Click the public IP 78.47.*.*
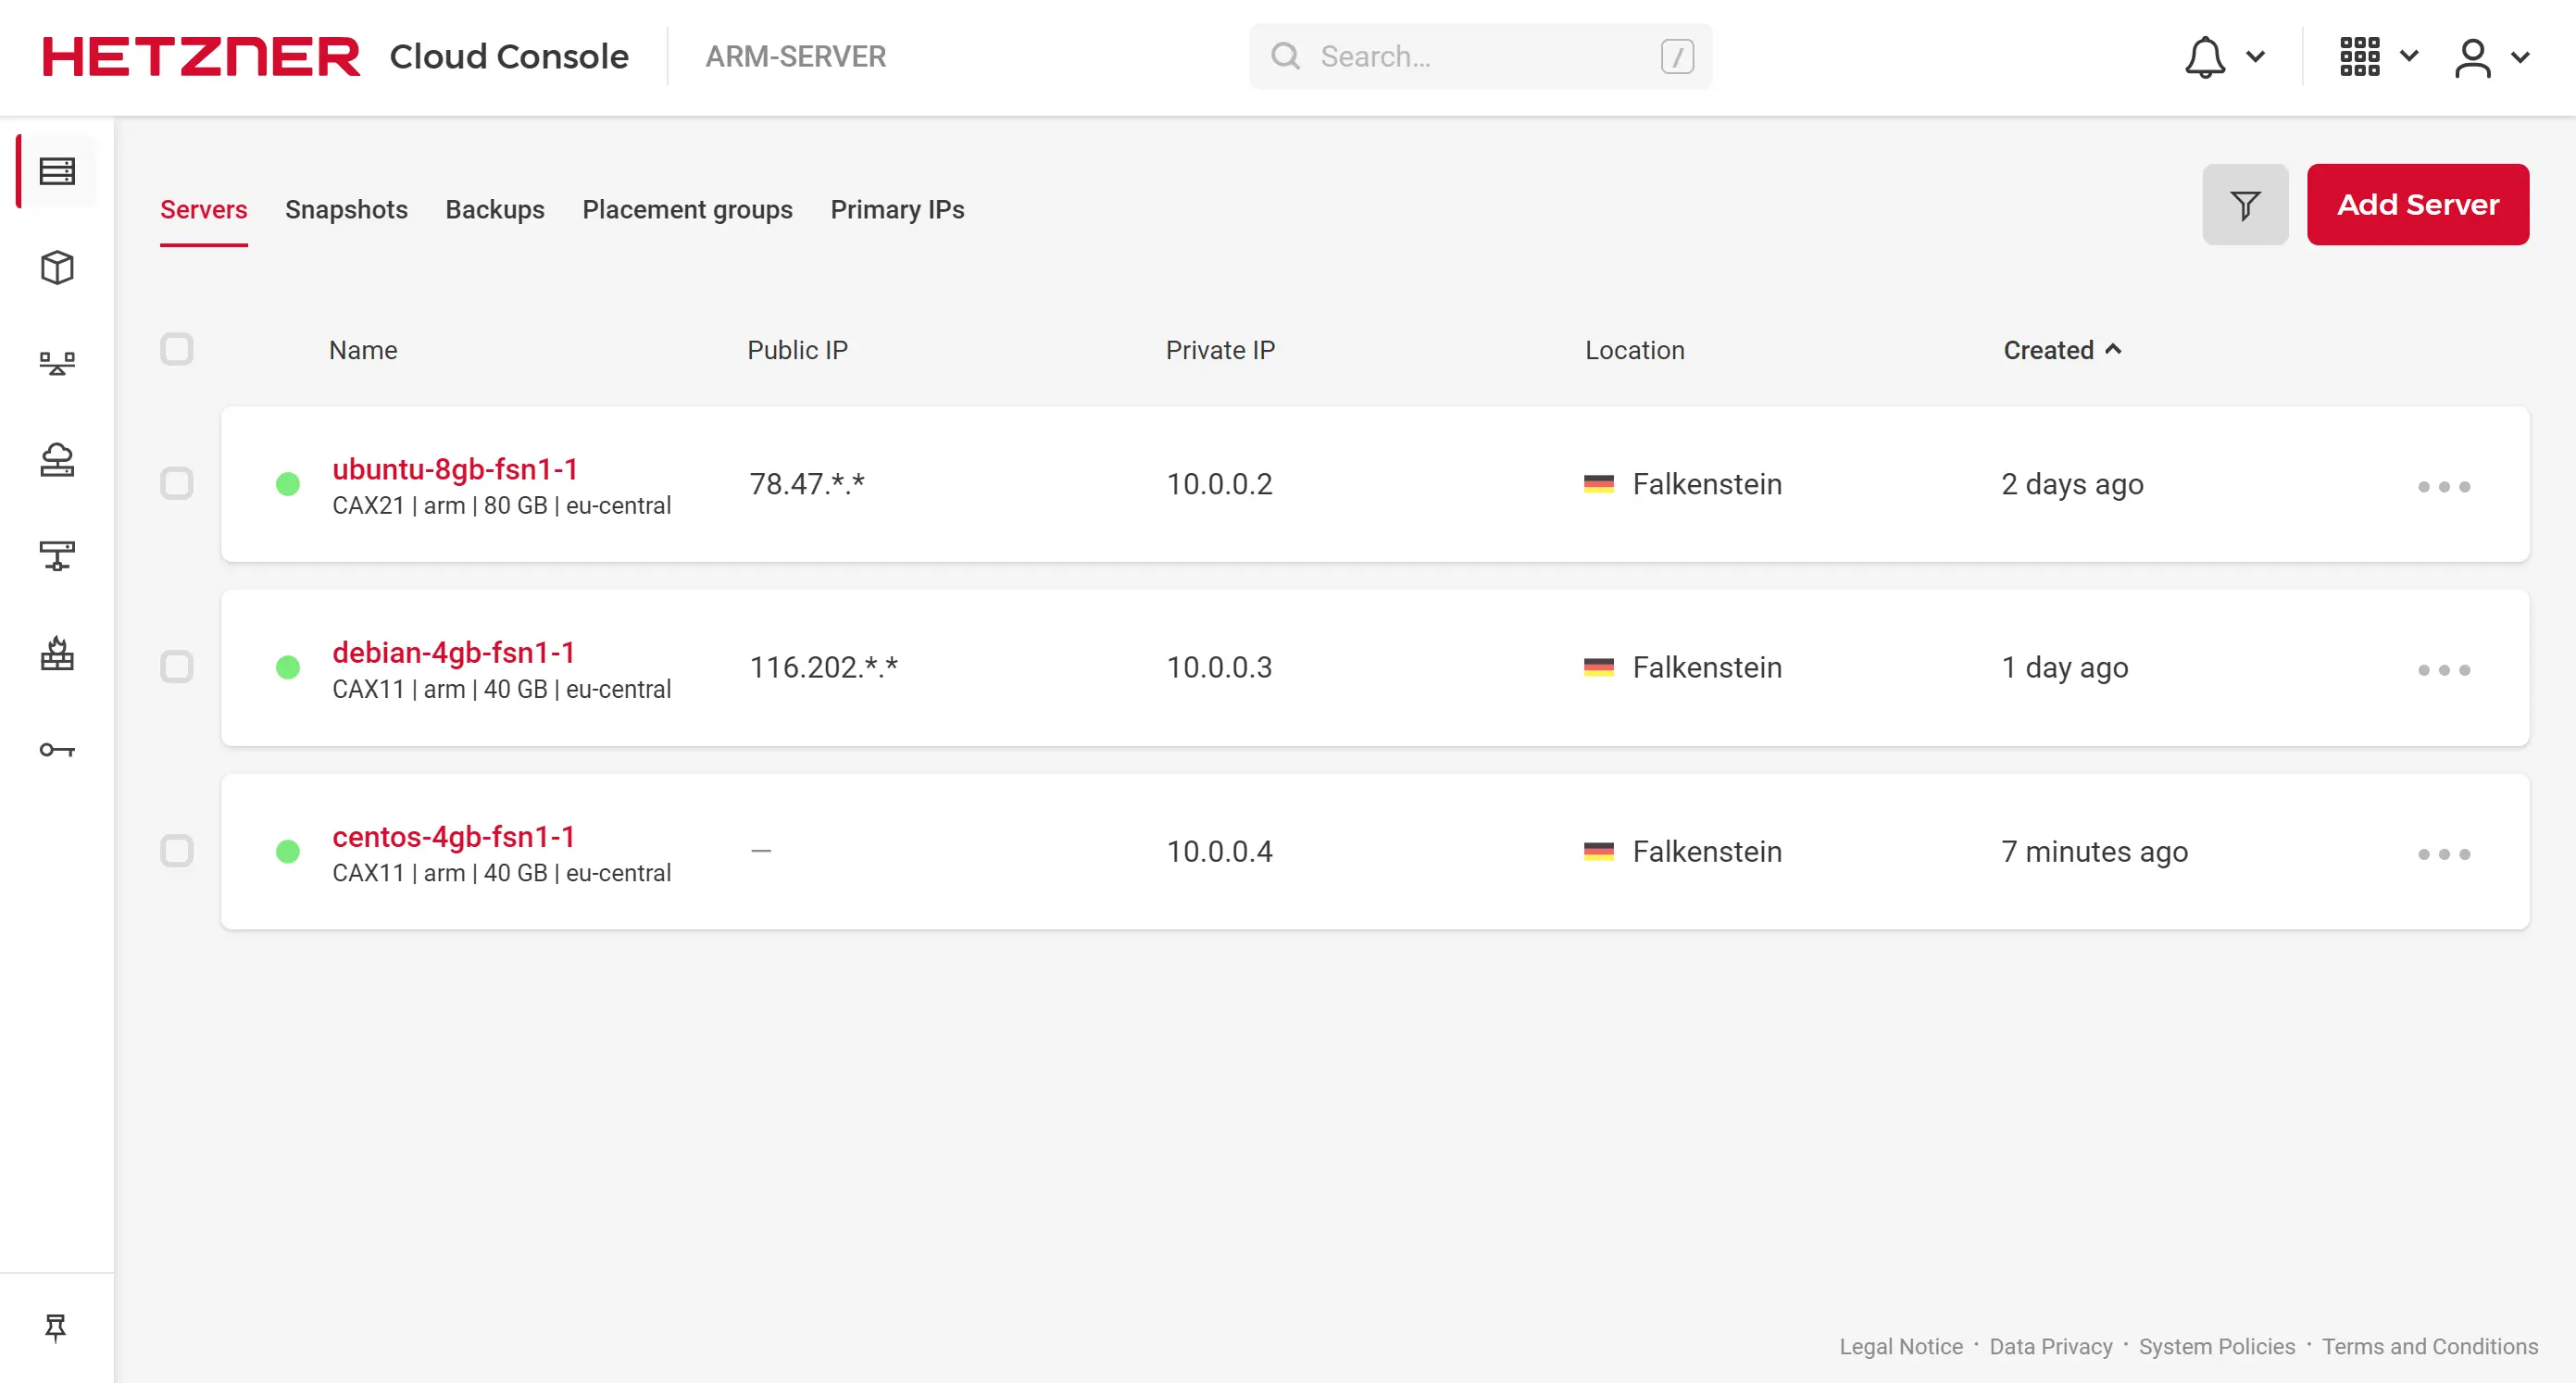Image resolution: width=2576 pixels, height=1383 pixels. point(807,484)
